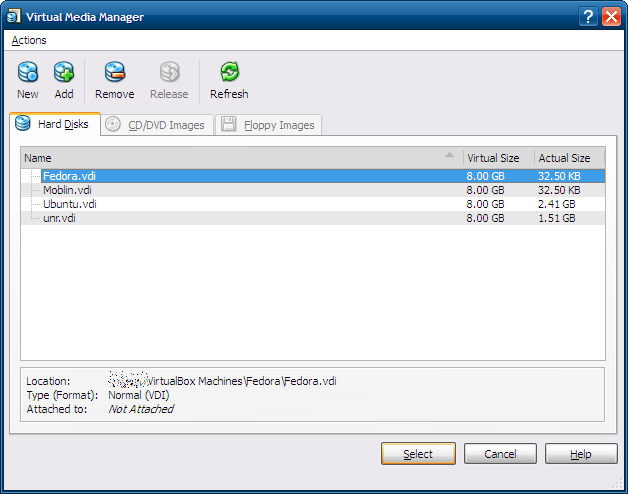Screen dimensions: 628x494
Task: Sort by the Actual Size column header
Action: tap(570, 158)
